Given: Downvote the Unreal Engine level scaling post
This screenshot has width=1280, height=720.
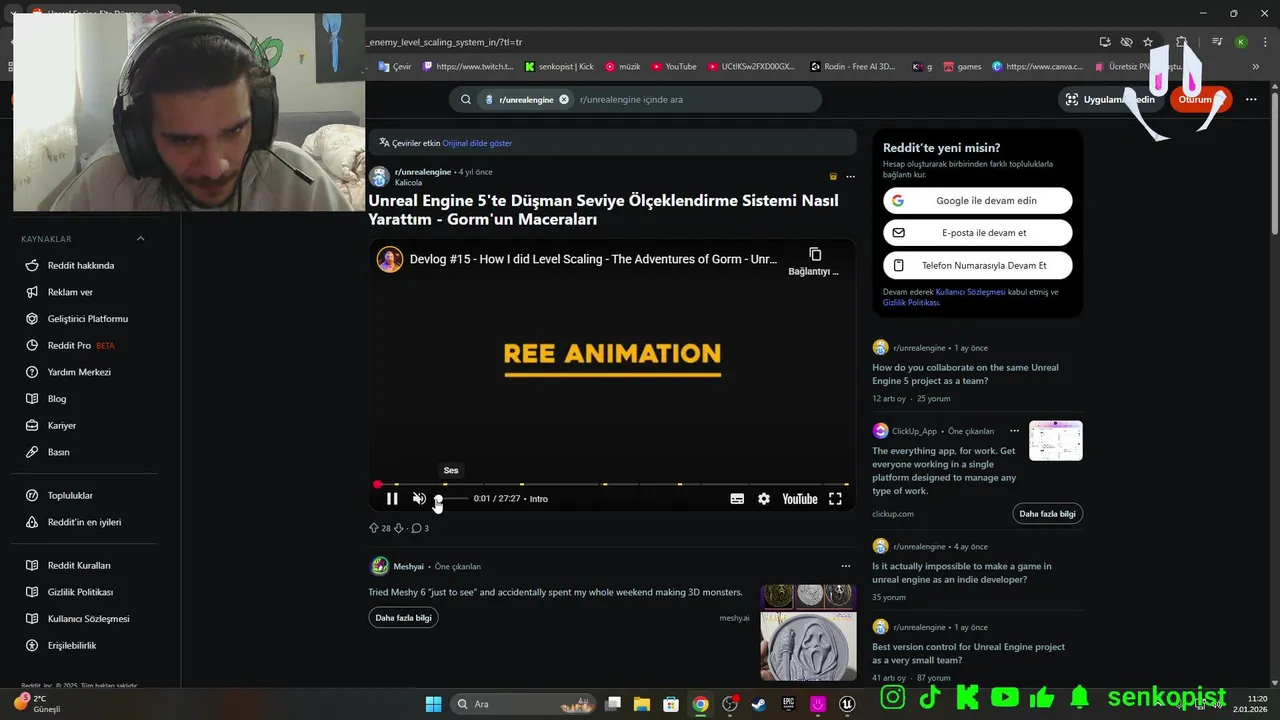Looking at the screenshot, I should point(398,528).
